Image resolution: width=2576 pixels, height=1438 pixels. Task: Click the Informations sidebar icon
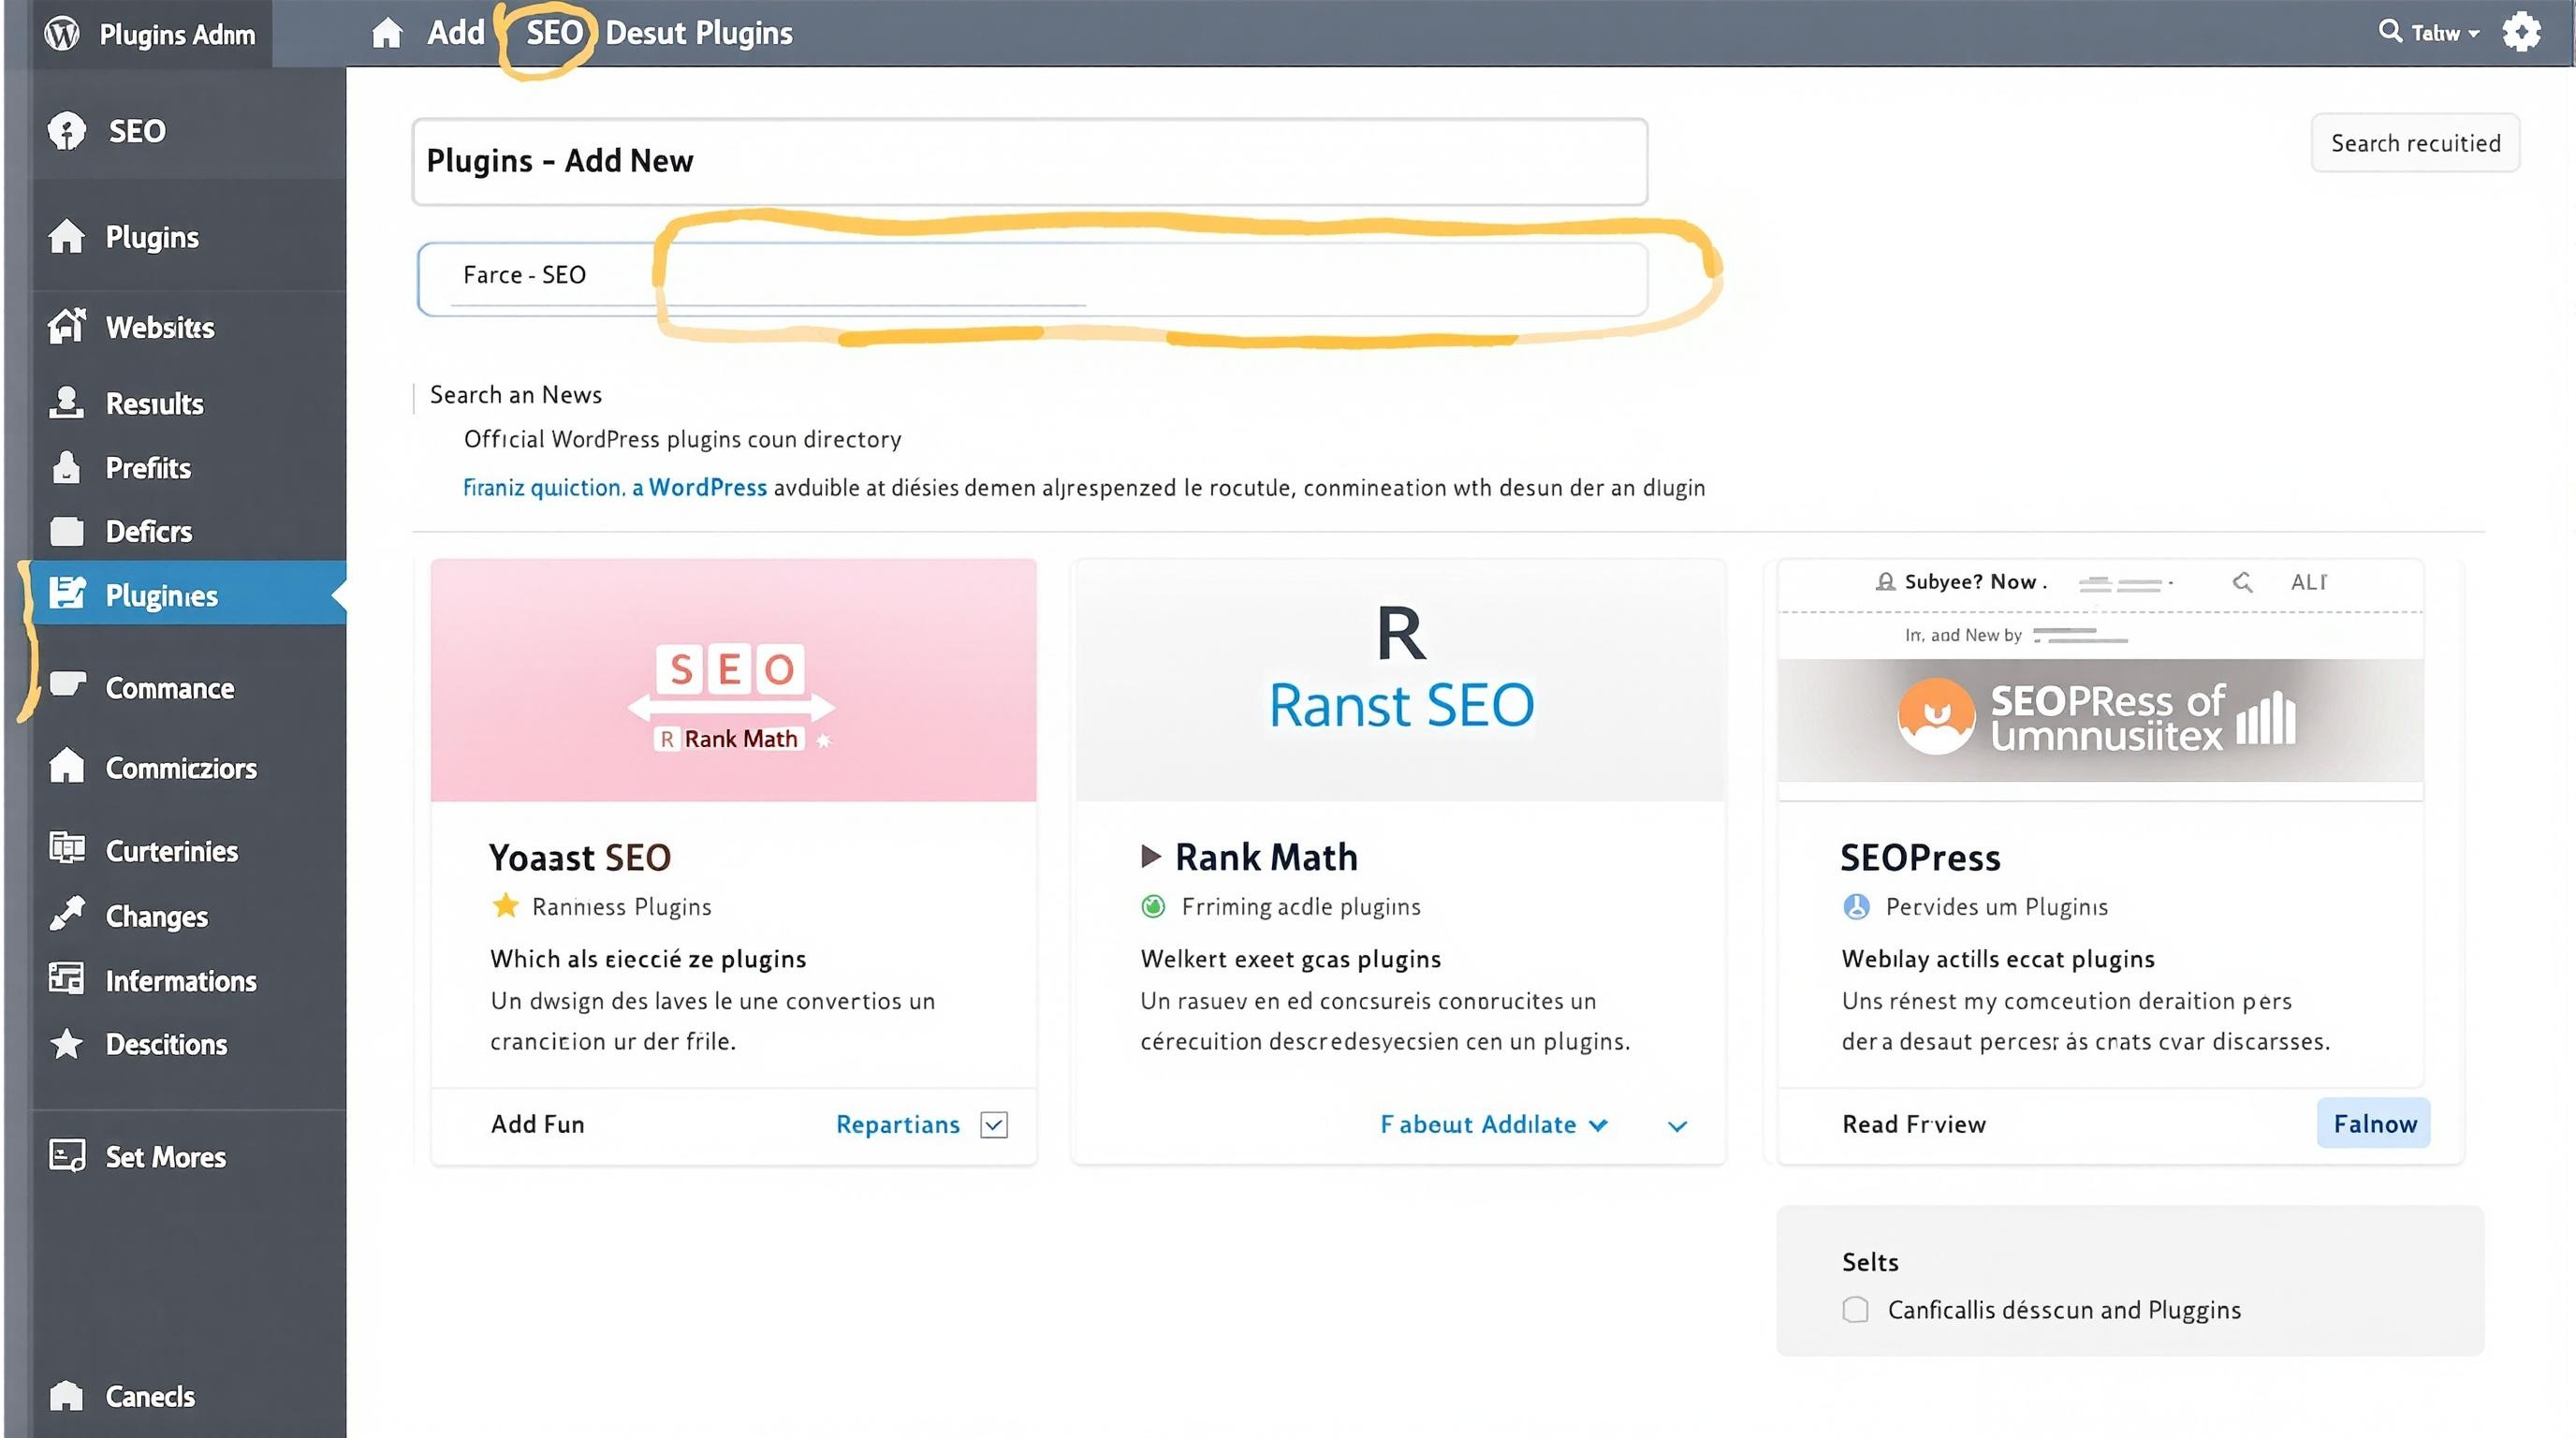coord(66,978)
